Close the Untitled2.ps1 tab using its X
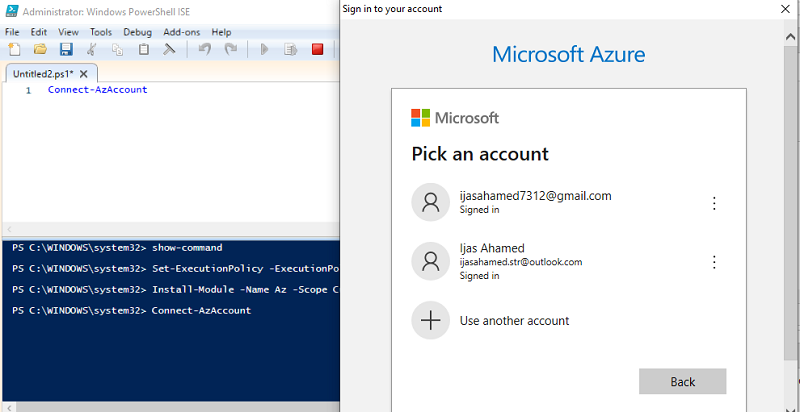The width and height of the screenshot is (800, 412). [84, 74]
